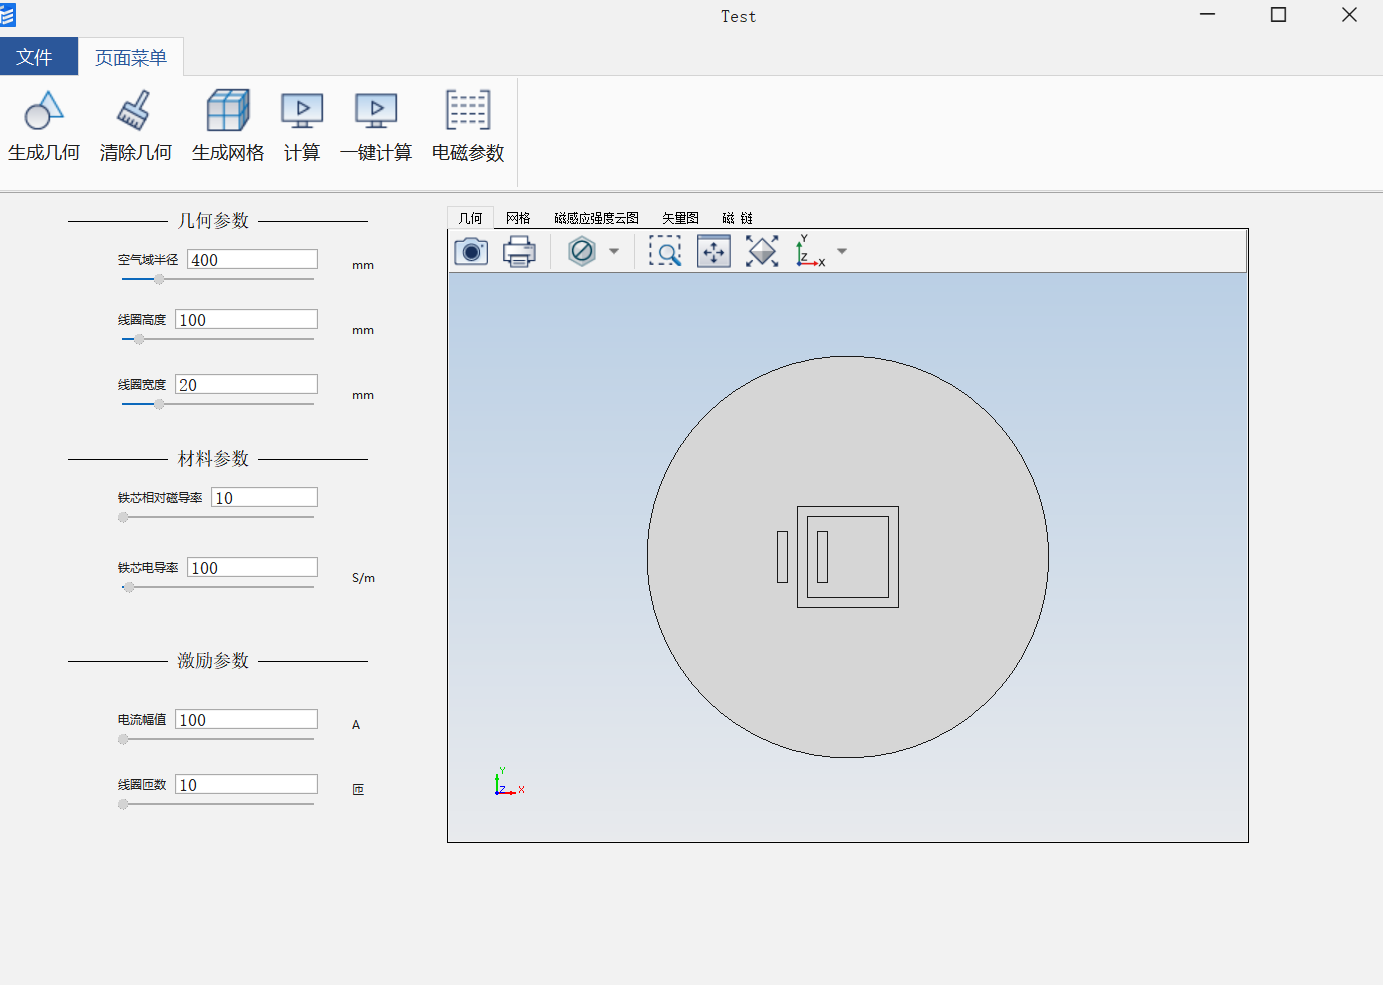
Task: Click the 空气域半径 input field showing 400
Action: tap(252, 259)
